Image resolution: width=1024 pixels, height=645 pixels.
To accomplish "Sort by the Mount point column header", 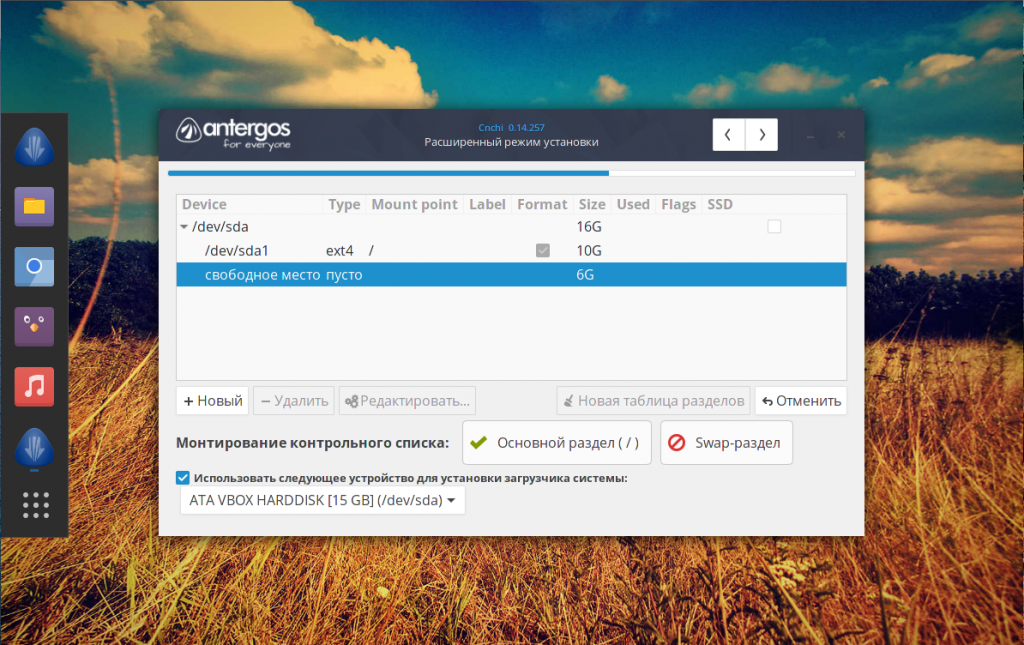I will pyautogui.click(x=414, y=204).
